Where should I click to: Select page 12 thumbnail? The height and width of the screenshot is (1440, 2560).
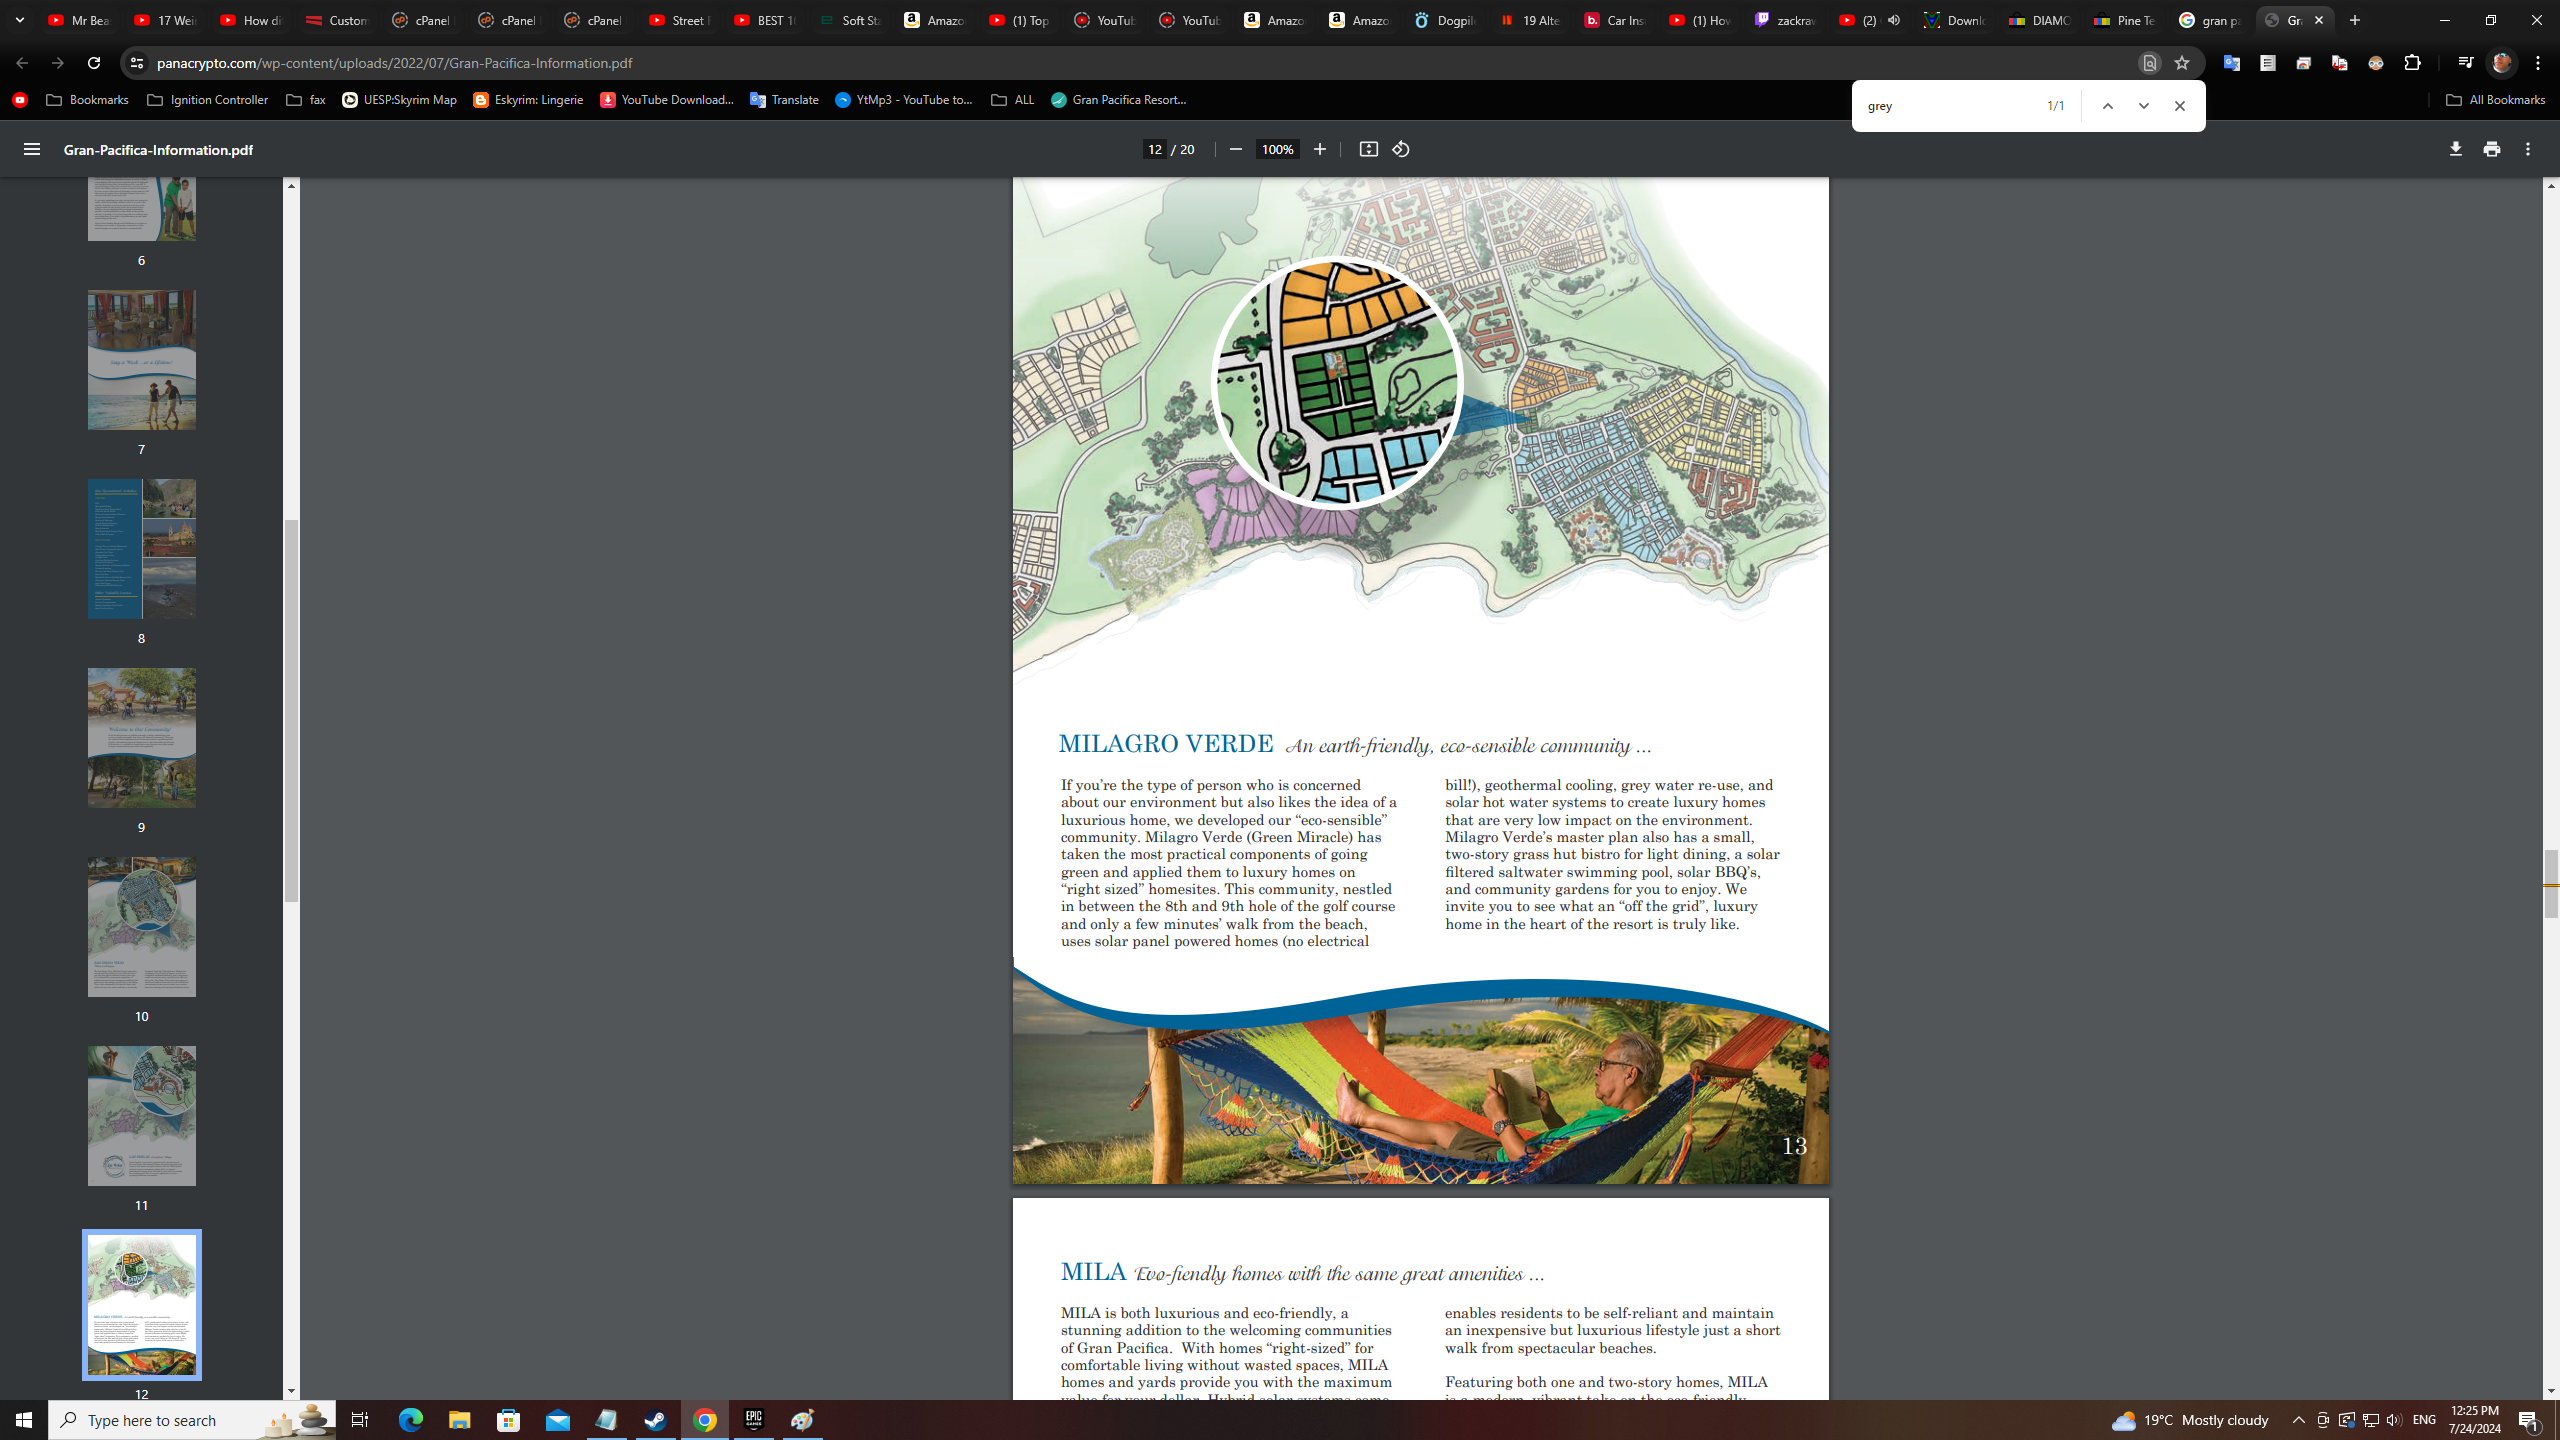pyautogui.click(x=141, y=1305)
